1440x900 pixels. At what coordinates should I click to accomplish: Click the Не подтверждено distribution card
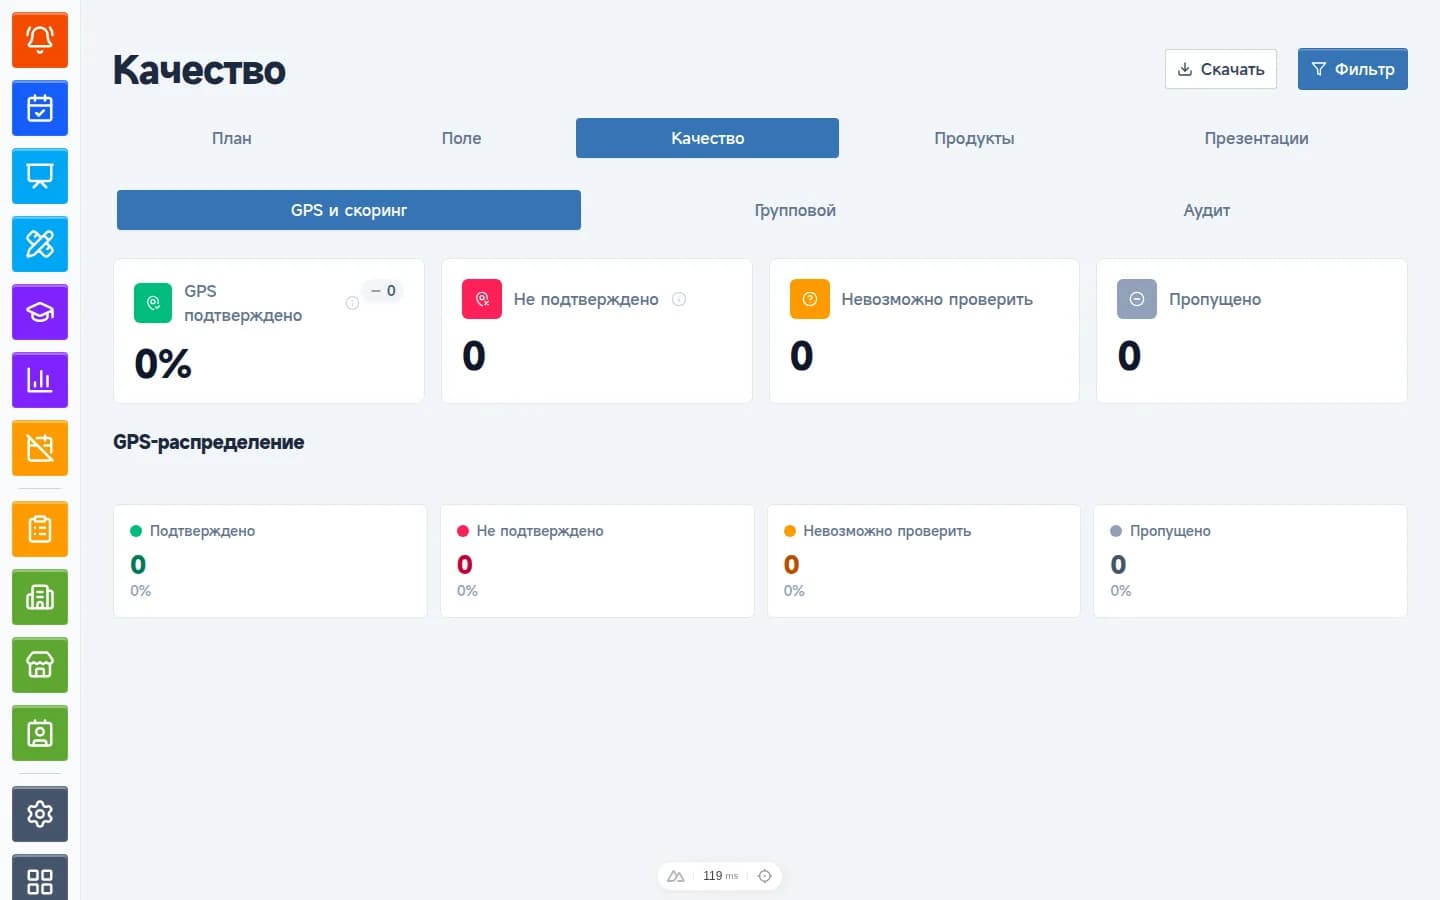(x=597, y=561)
